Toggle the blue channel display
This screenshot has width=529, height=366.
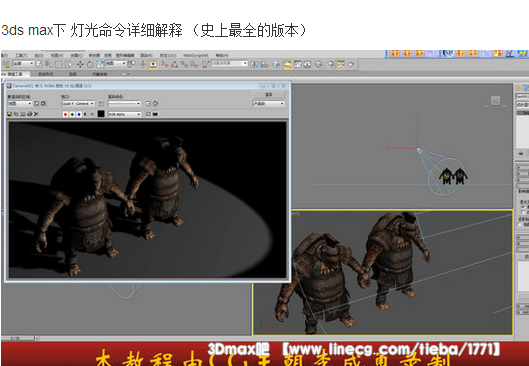(x=79, y=114)
